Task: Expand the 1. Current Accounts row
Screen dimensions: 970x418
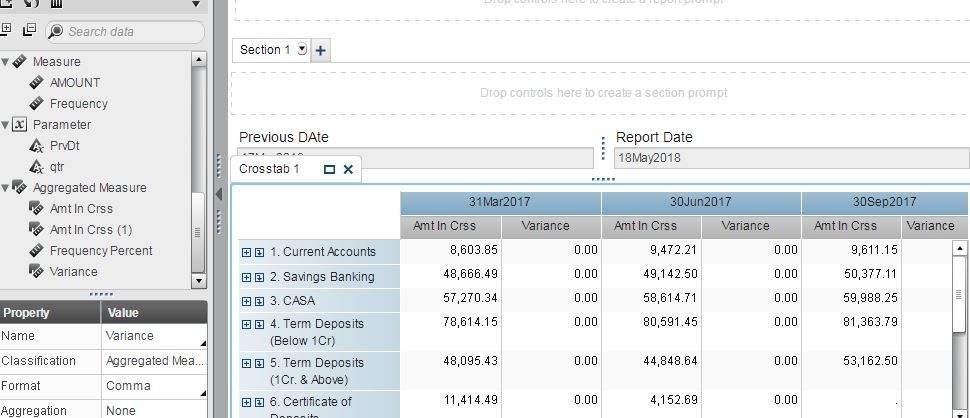Action: [246, 252]
